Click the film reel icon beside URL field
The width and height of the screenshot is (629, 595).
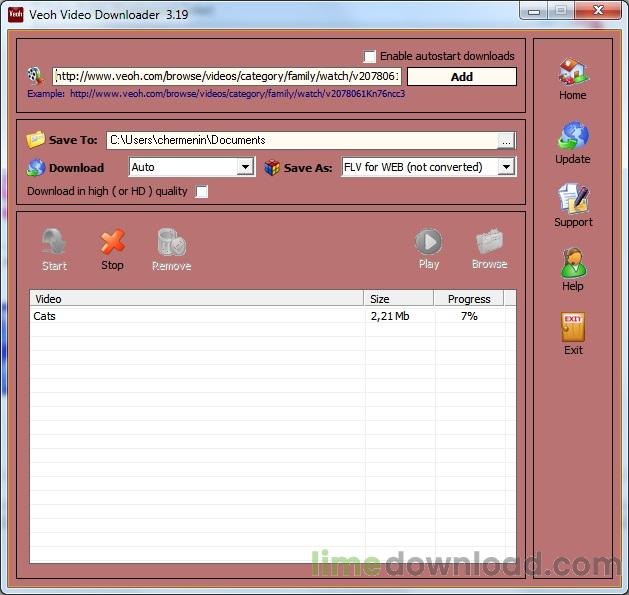click(x=36, y=75)
